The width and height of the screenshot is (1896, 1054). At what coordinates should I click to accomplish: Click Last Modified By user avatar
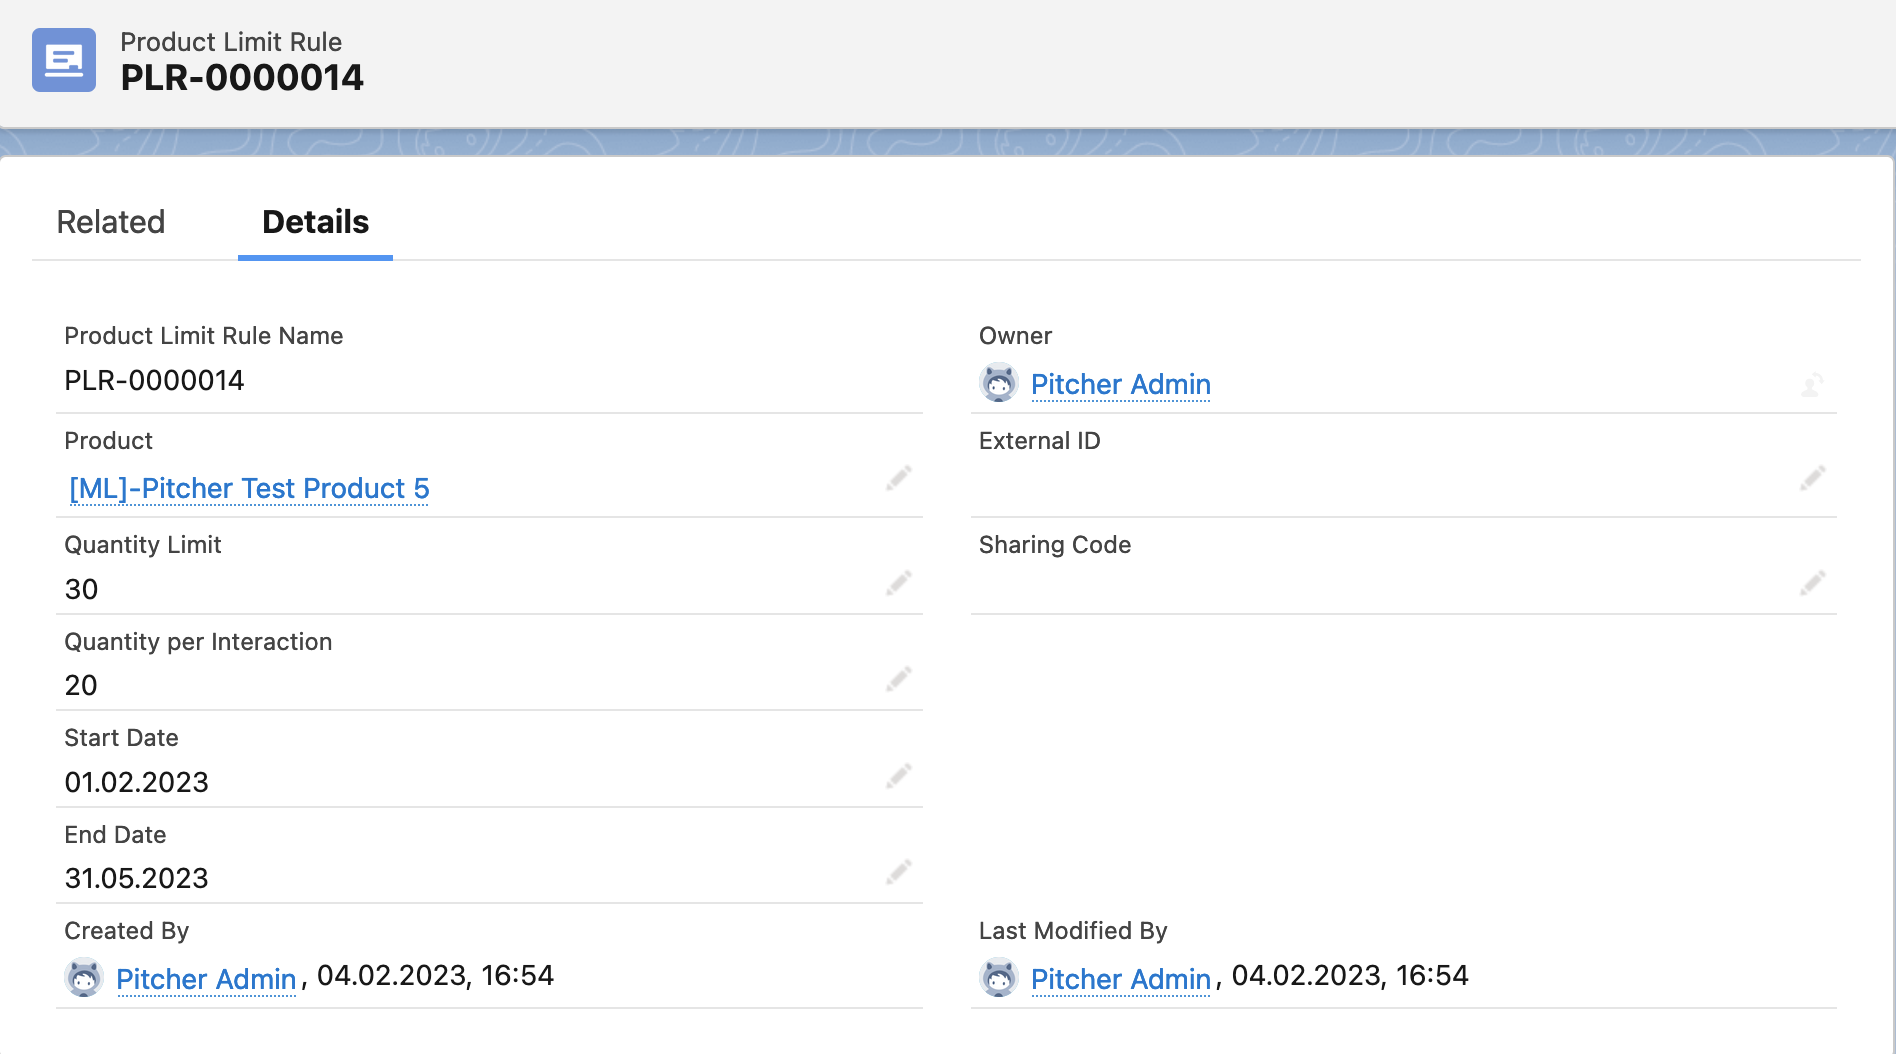tap(998, 978)
